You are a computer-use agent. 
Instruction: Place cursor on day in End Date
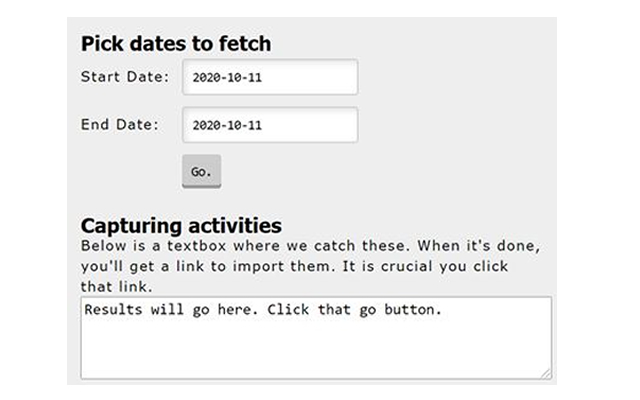coord(254,126)
